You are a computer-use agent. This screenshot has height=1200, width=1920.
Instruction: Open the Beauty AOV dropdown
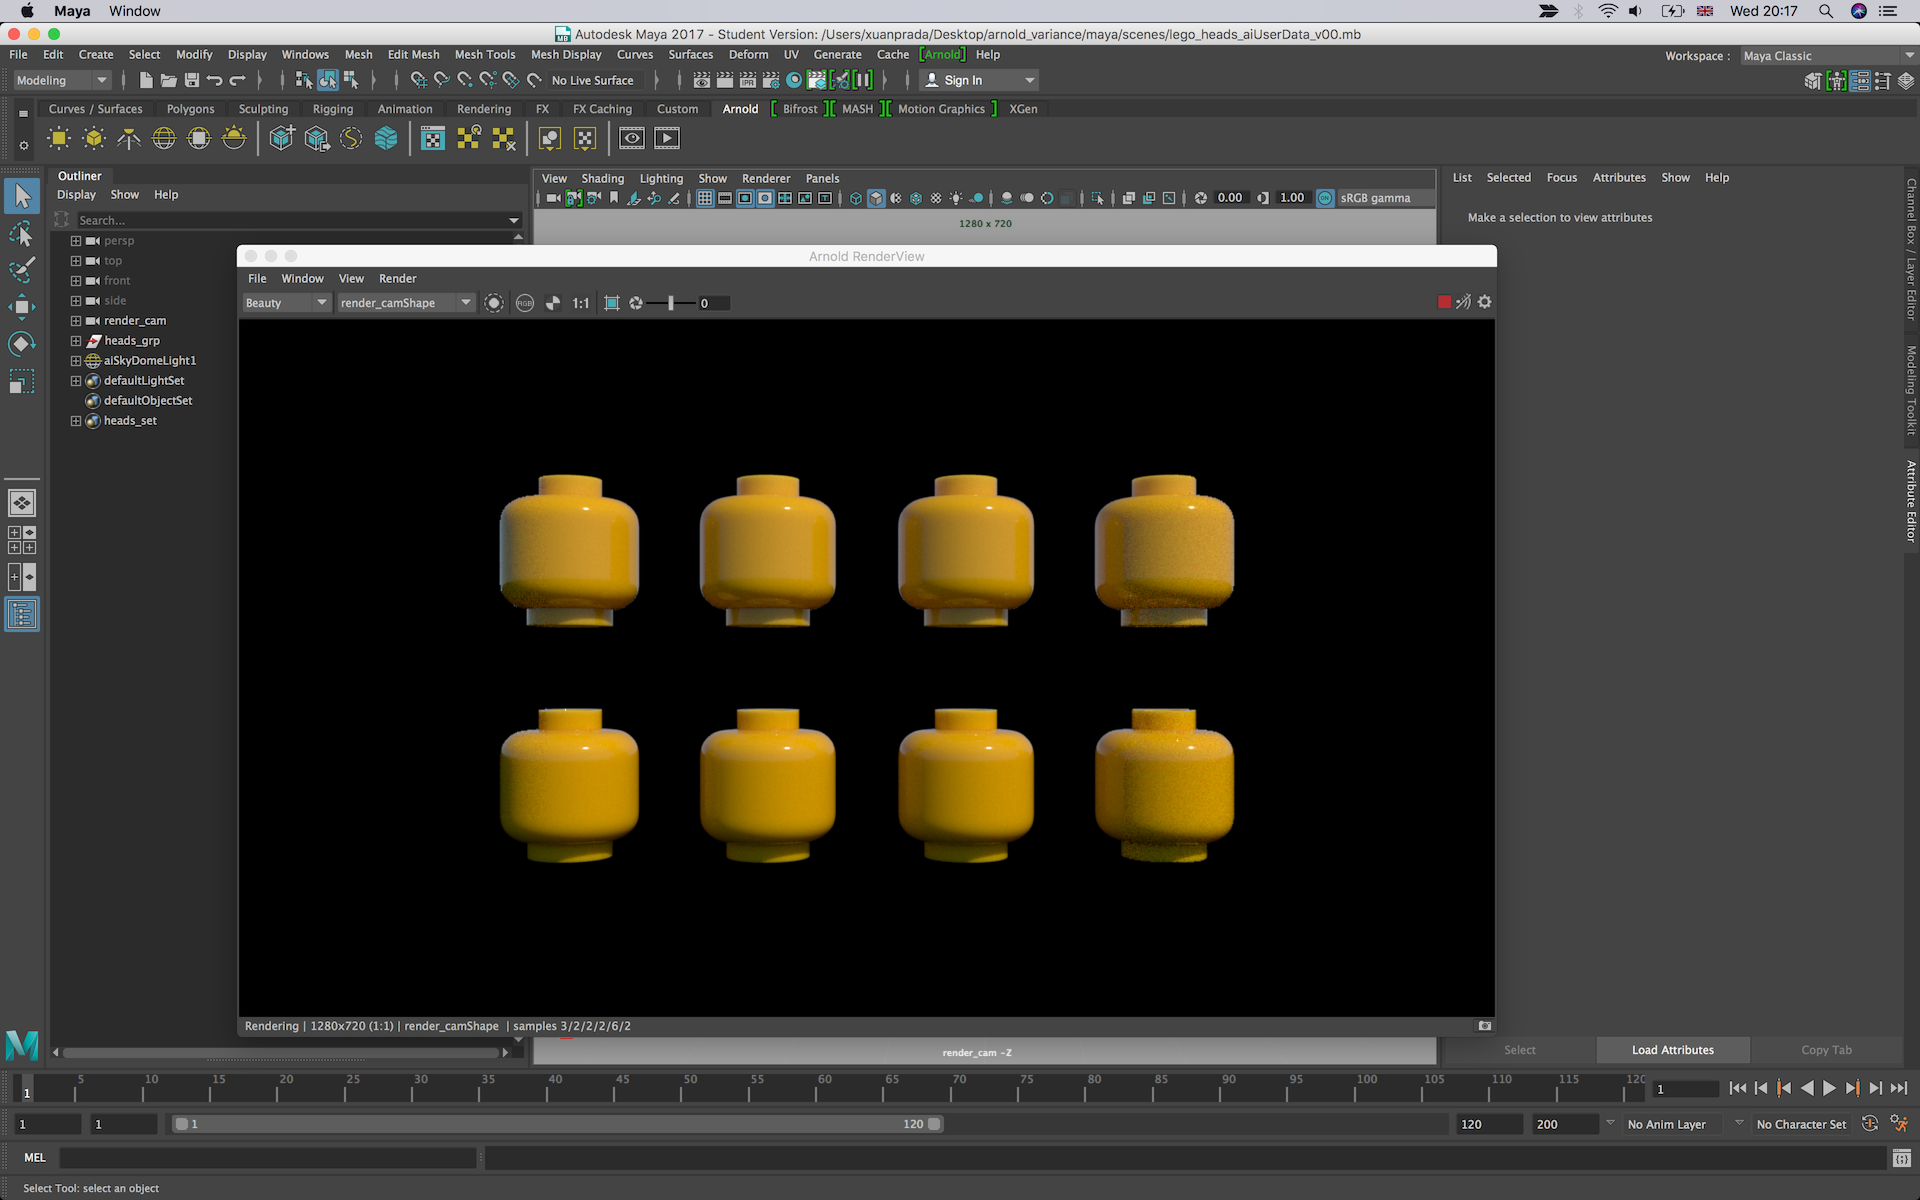(x=286, y=303)
